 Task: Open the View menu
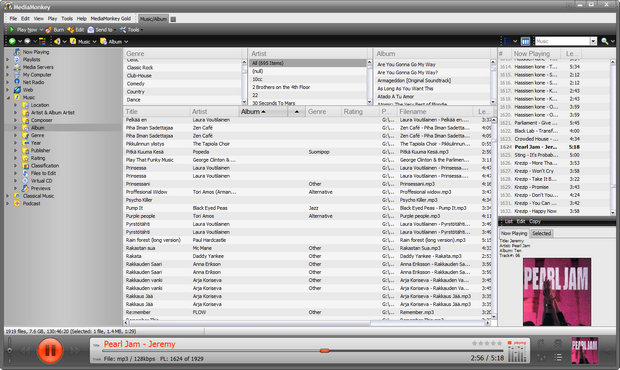click(39, 19)
